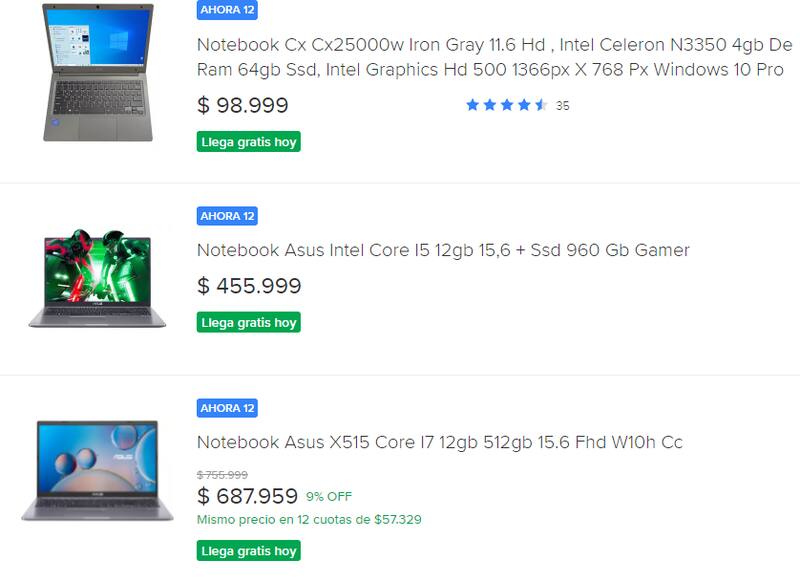Click the 9% OFF discount label
Viewport: 800px width, 582px height.
tap(329, 497)
